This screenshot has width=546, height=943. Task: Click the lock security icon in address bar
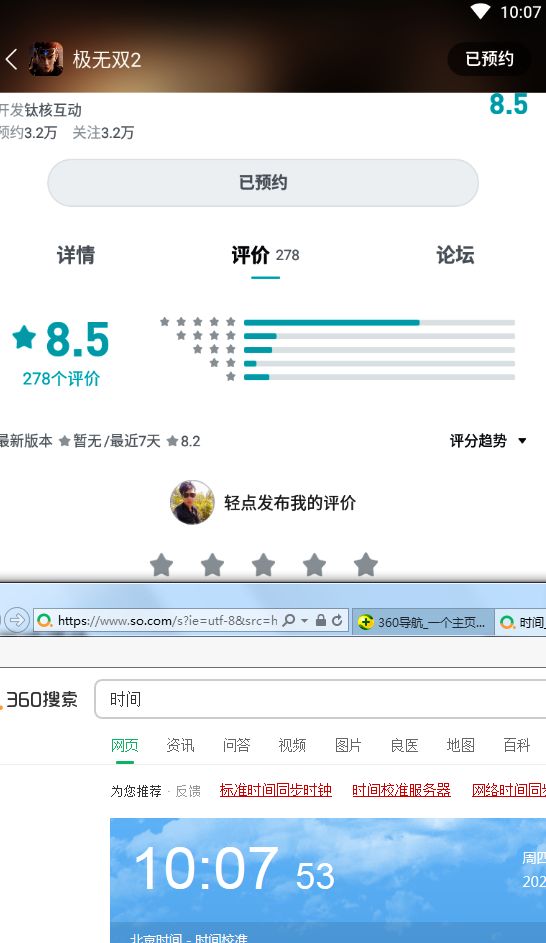(x=321, y=620)
